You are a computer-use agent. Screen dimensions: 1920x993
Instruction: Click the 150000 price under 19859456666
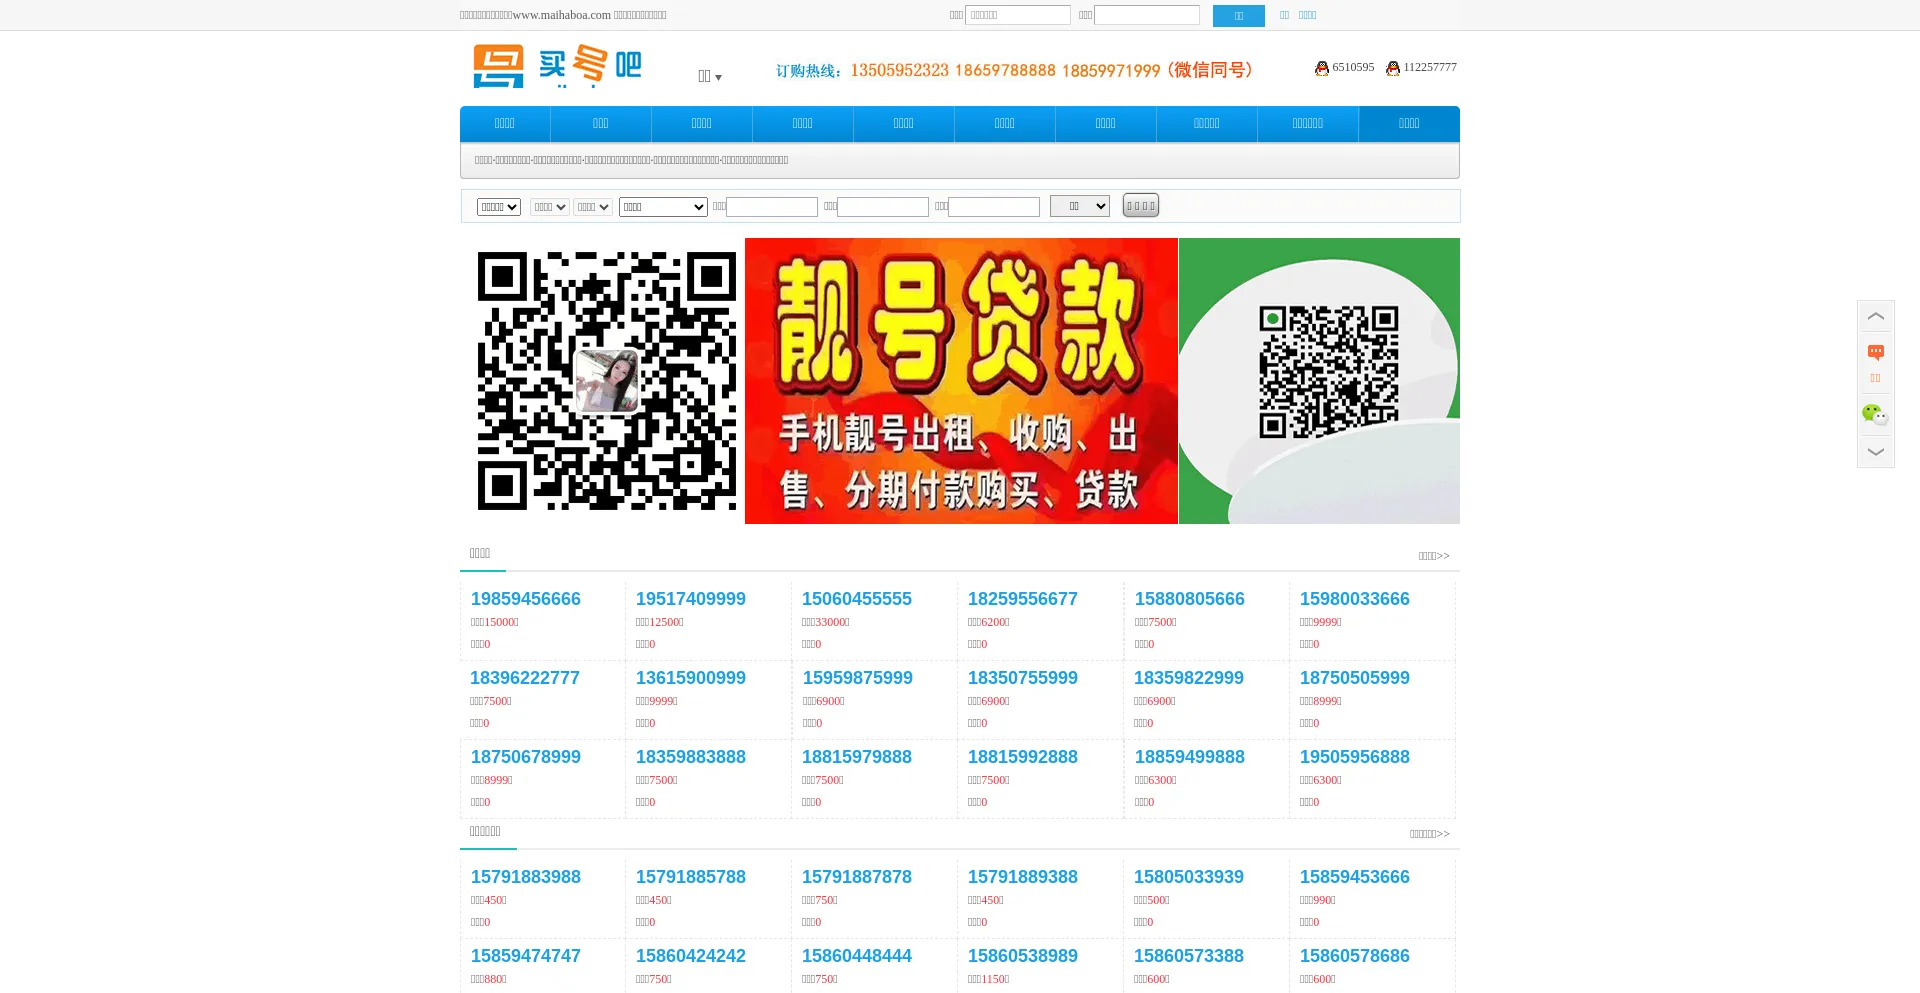499,622
